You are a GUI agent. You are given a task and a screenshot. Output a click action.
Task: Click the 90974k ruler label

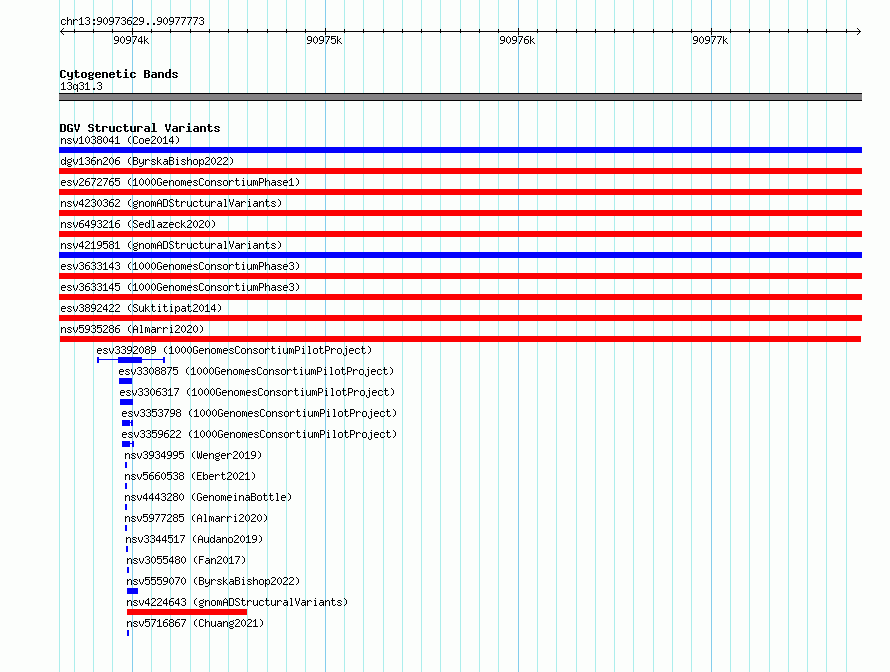(x=131, y=40)
